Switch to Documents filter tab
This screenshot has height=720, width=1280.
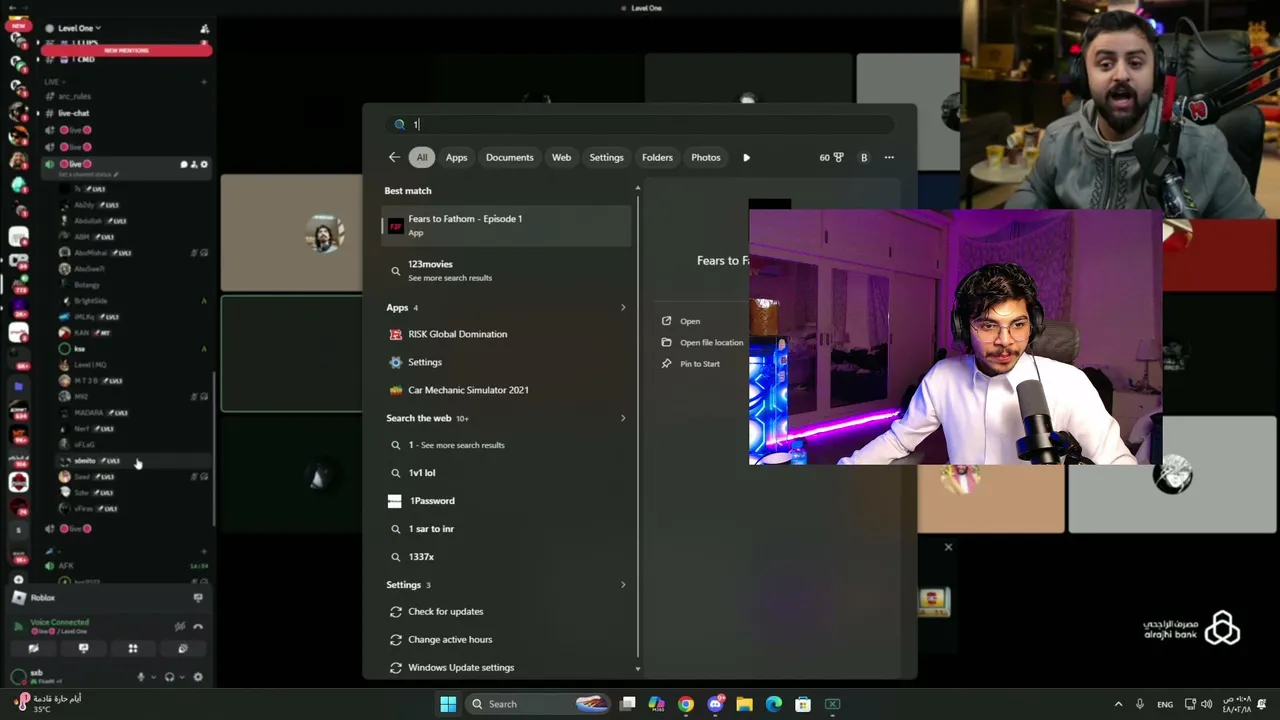pos(510,157)
